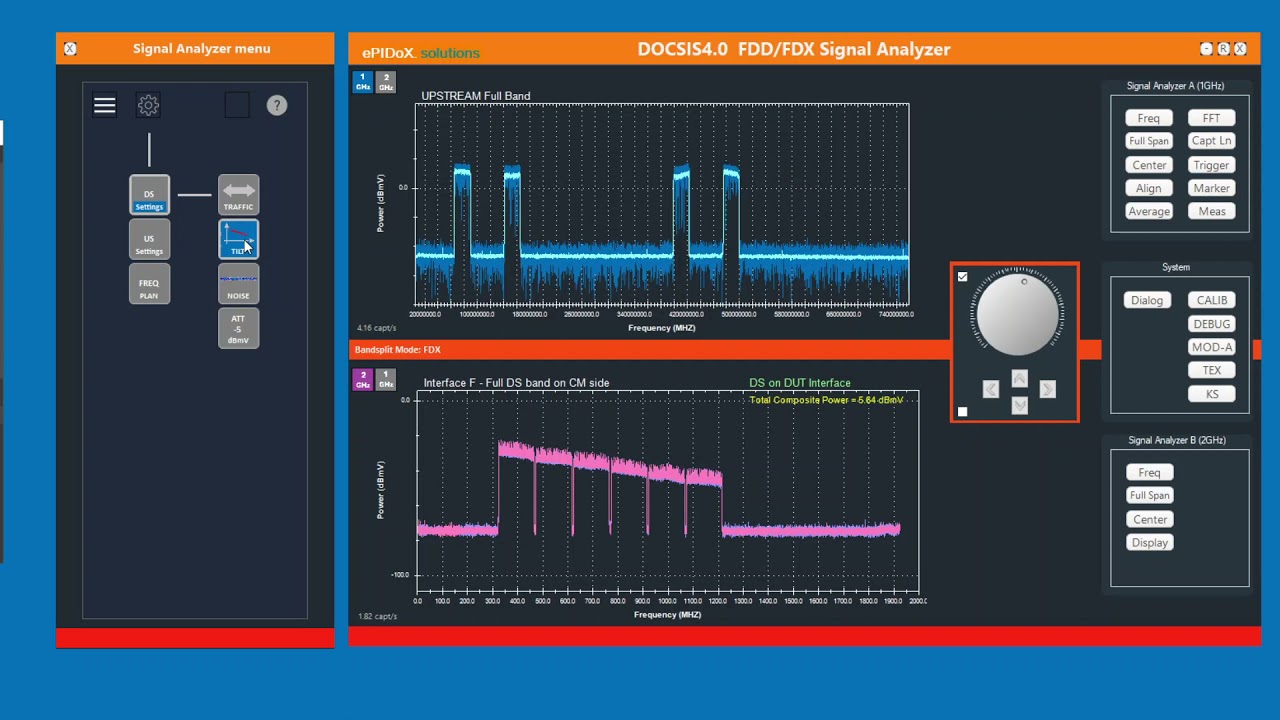Click Freq in Signal Analyzer B
This screenshot has width=1280, height=720.
point(1149,473)
